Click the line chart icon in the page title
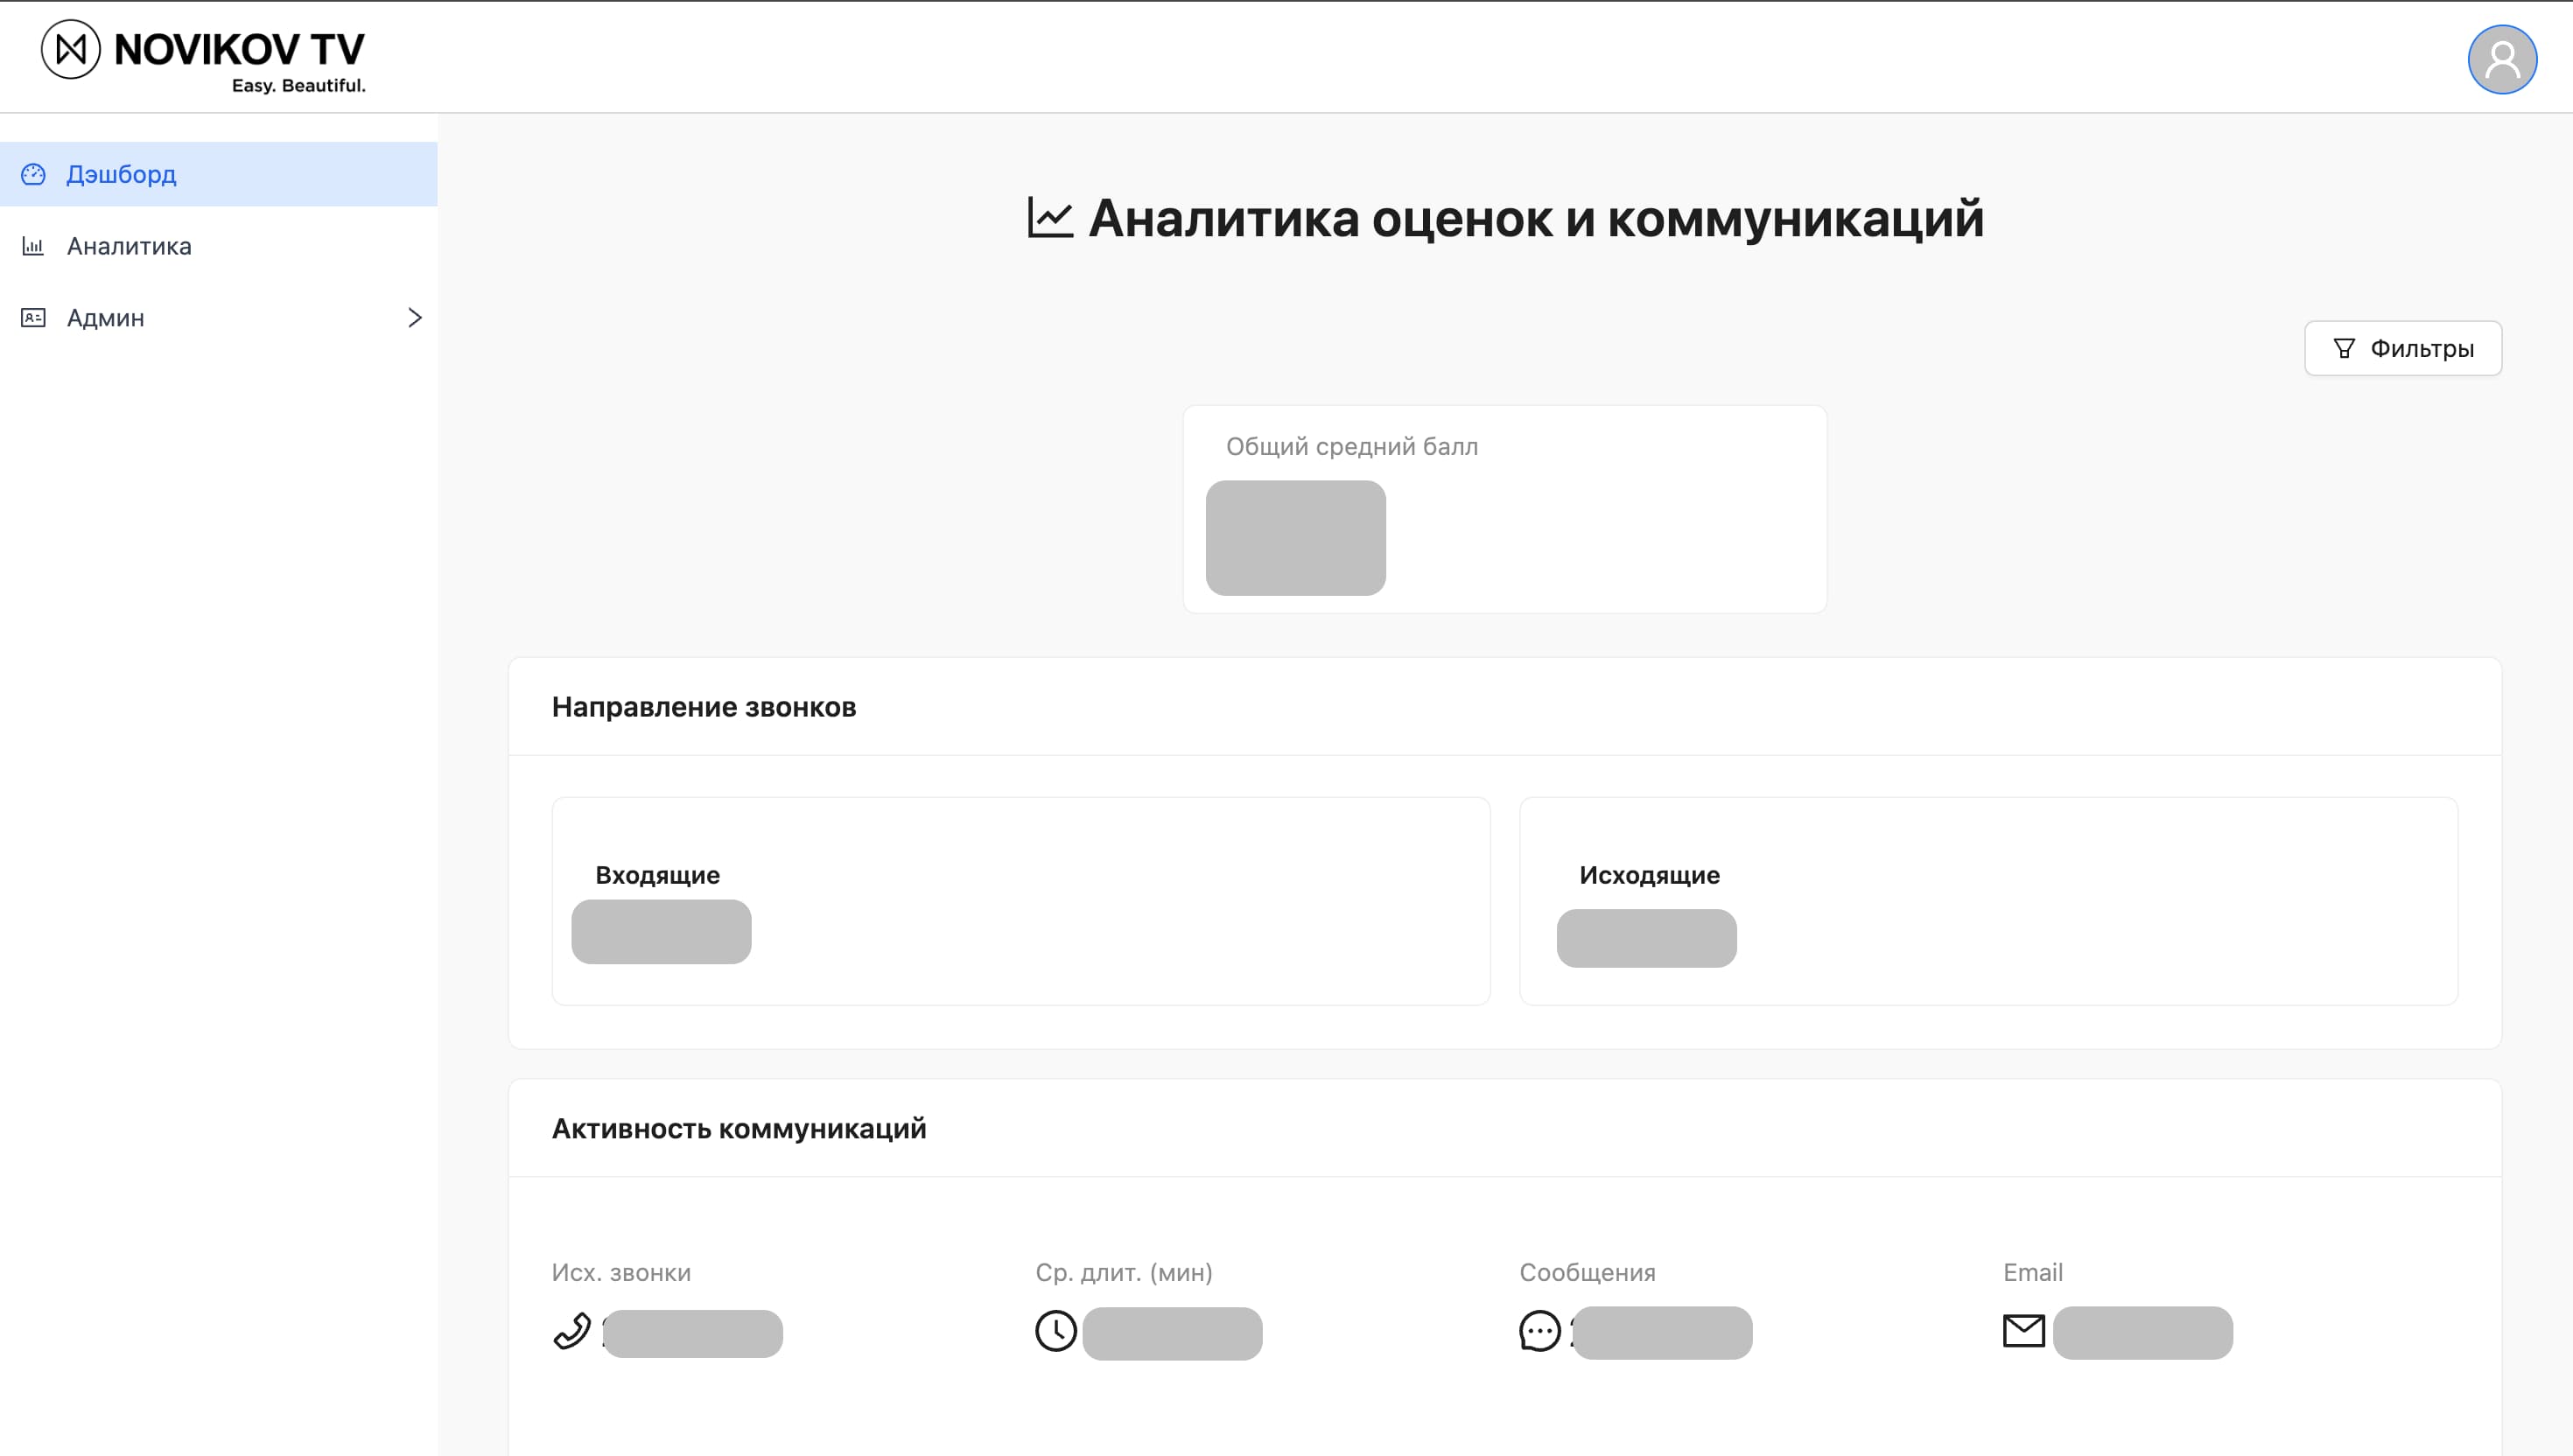This screenshot has width=2573, height=1456. (1049, 216)
